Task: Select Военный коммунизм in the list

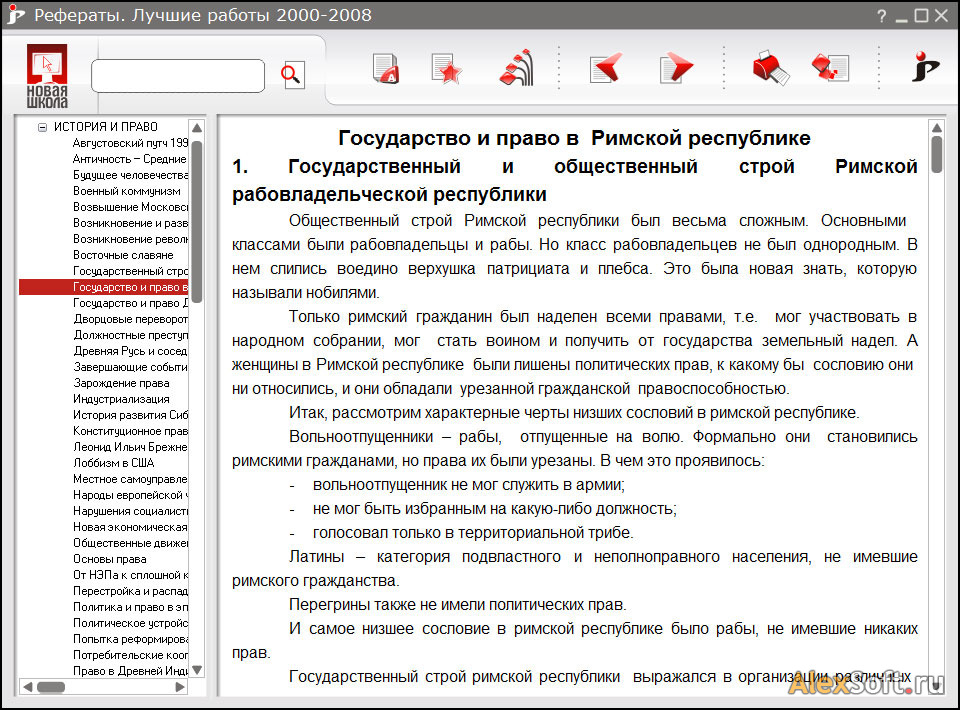Action: coord(127,191)
